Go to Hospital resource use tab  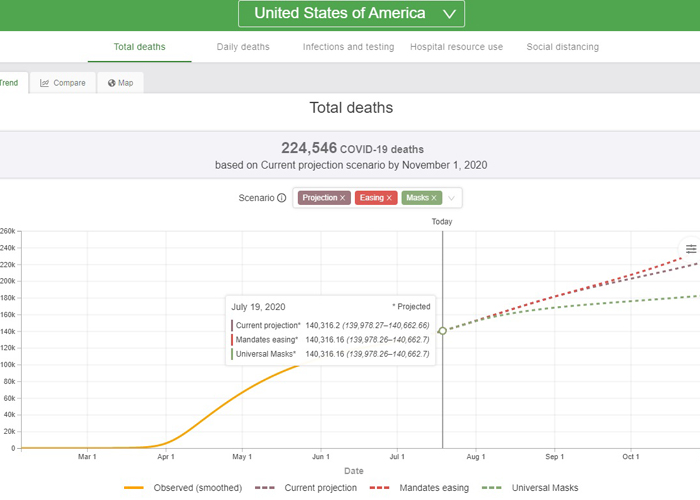pos(456,47)
